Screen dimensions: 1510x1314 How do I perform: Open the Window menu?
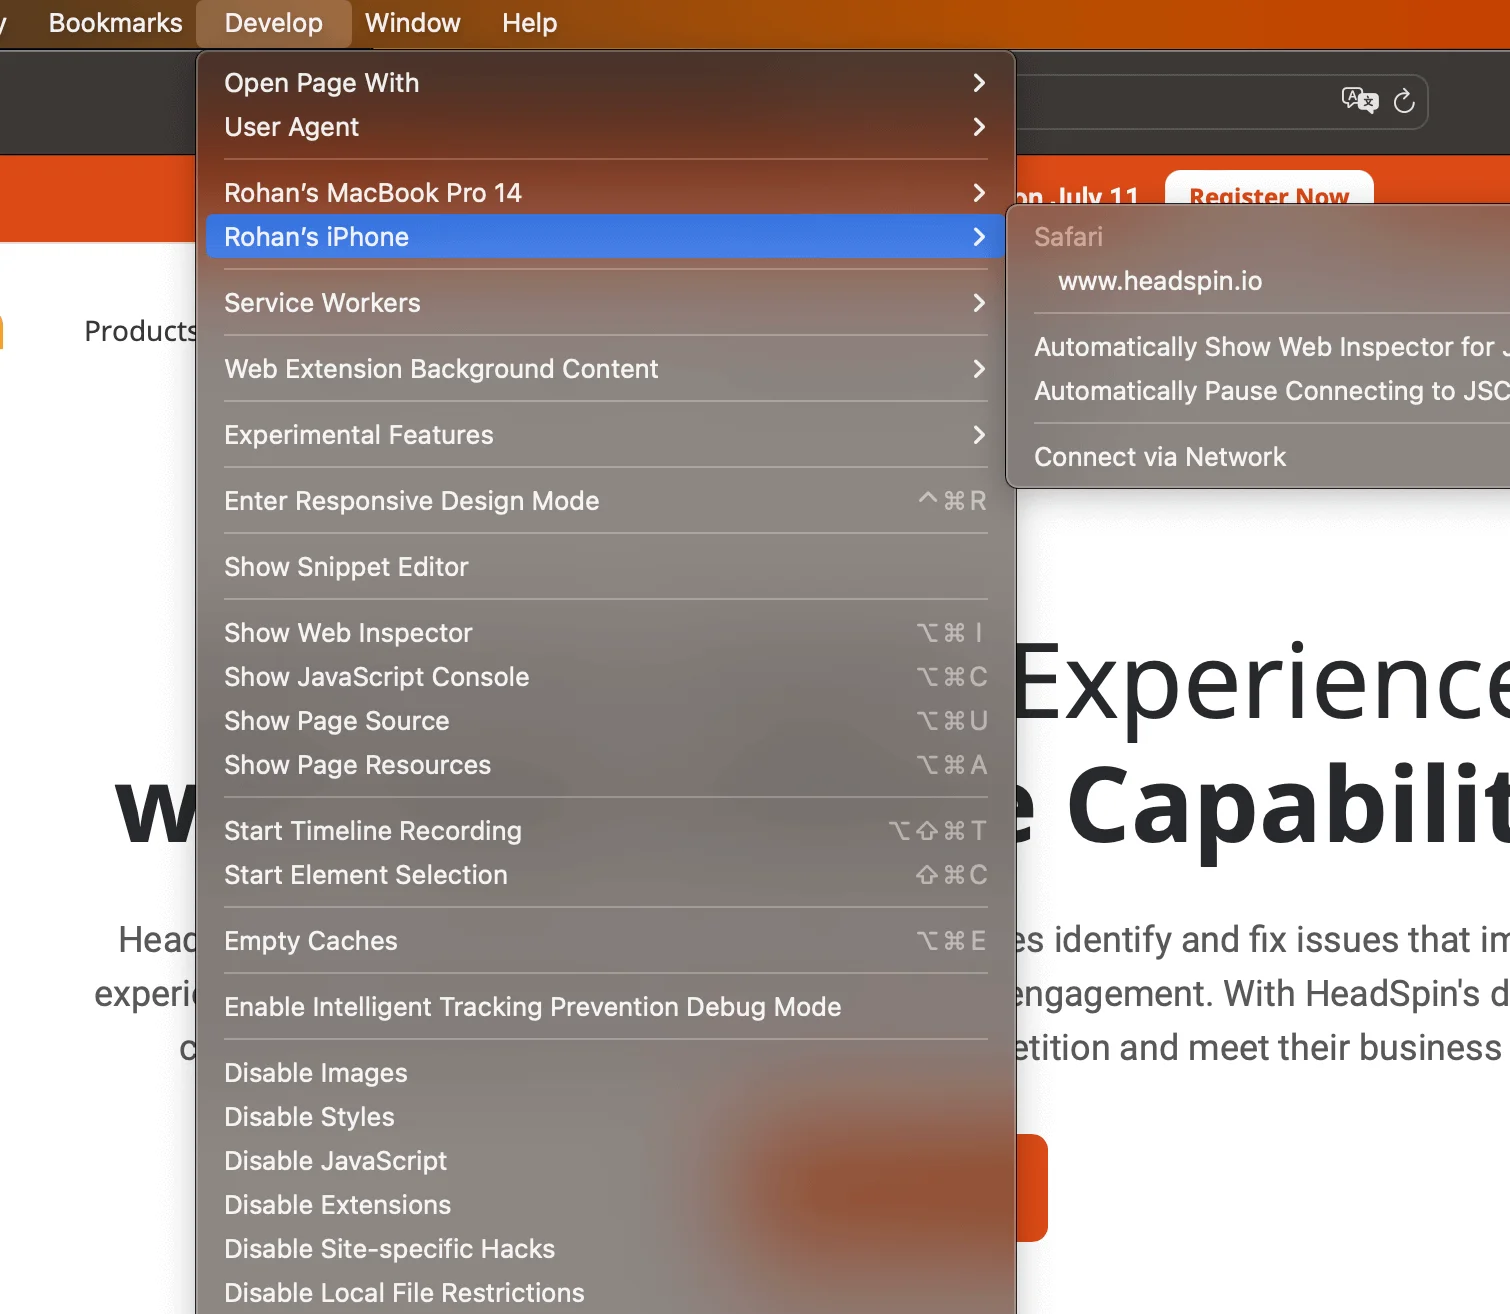(412, 23)
